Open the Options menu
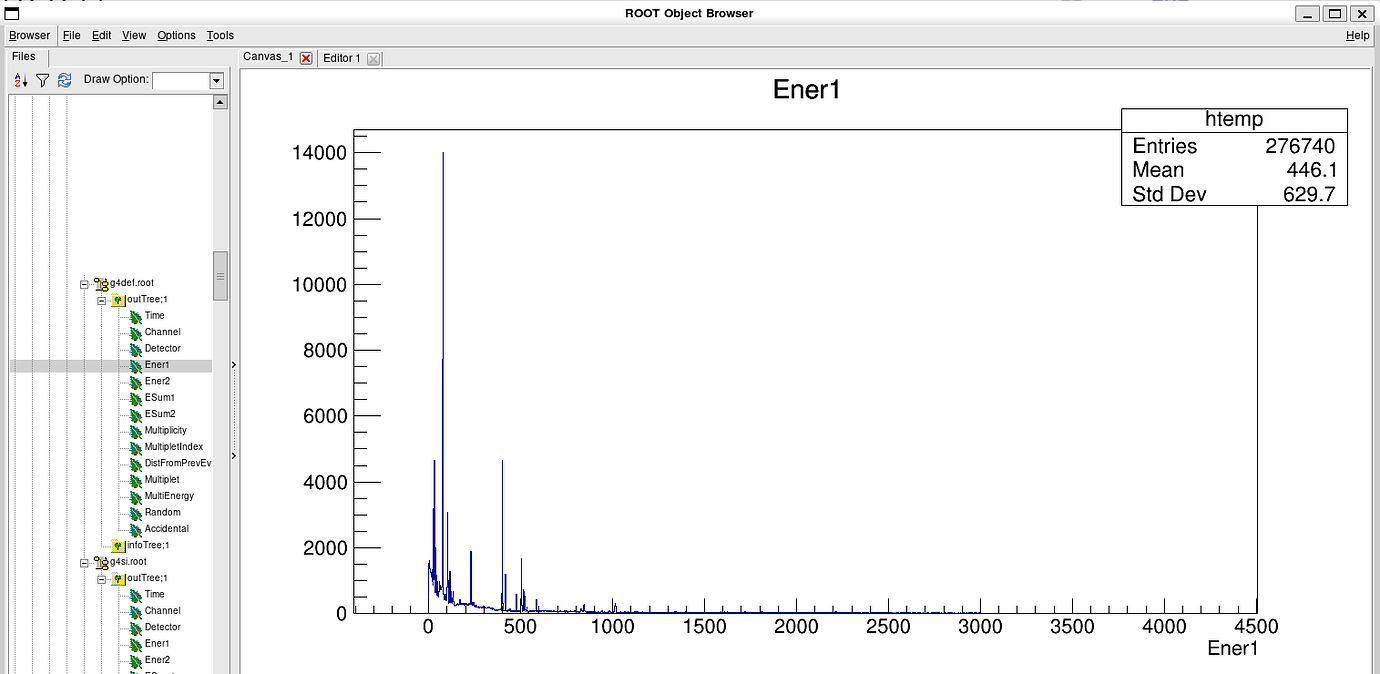The image size is (1380, 674). pos(176,35)
